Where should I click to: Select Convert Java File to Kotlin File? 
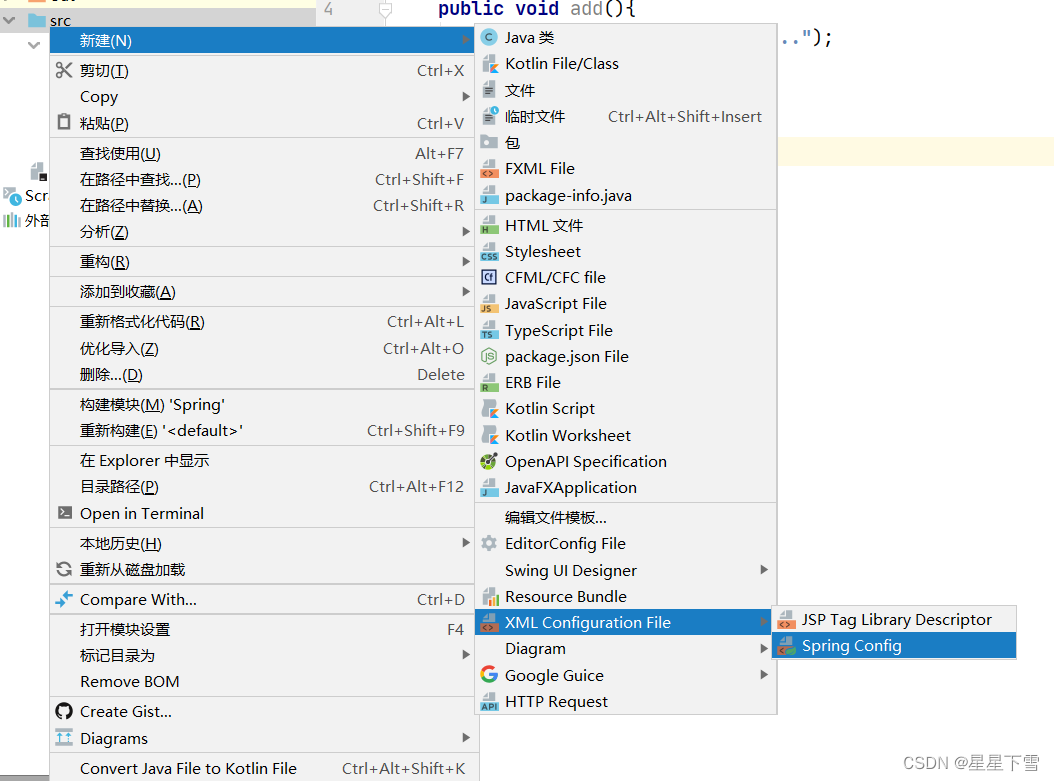coord(262,768)
